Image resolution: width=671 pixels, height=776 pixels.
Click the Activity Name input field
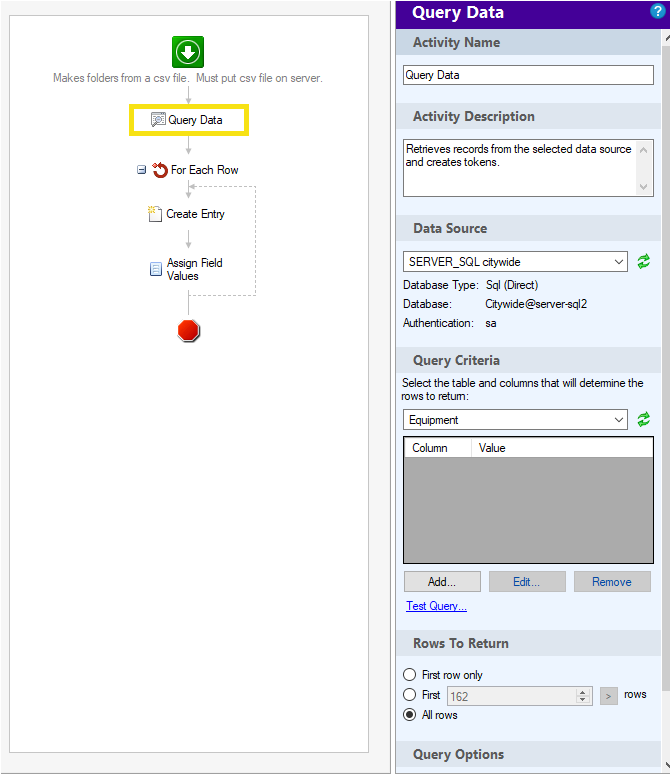(x=528, y=75)
